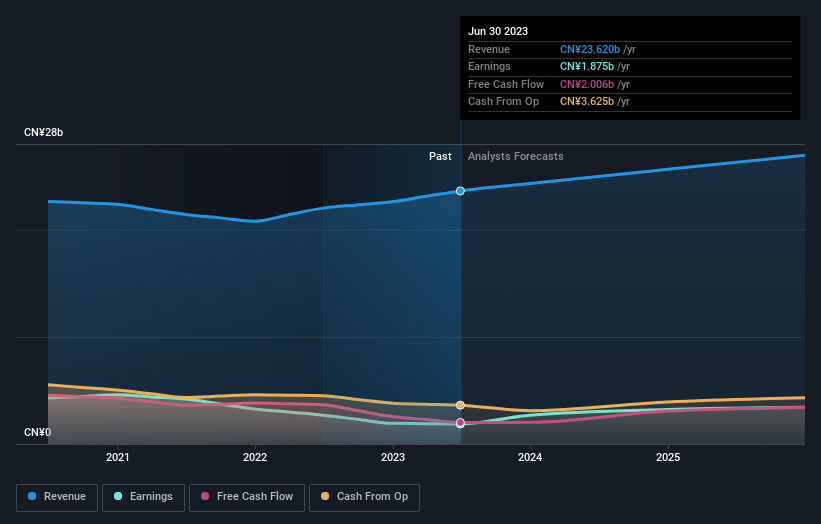Click the CN¥1.875b earnings value in tooltip

tap(587, 66)
